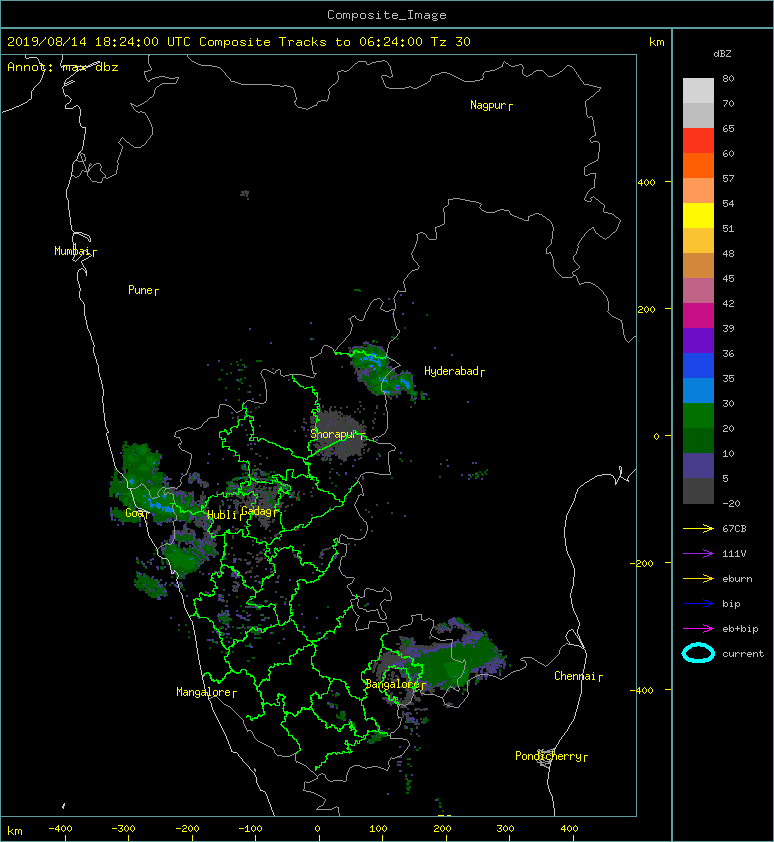This screenshot has height=842, width=774.
Task: Click the magenta eb+bip arrow legend icon
Action: 698,628
